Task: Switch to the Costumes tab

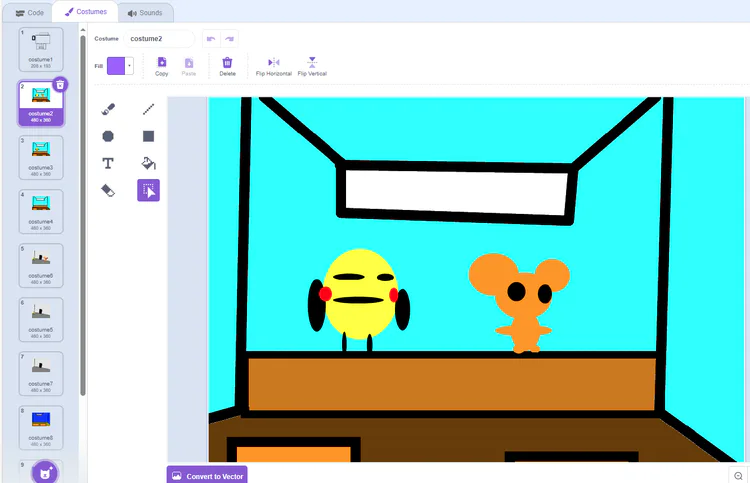Action: click(x=86, y=11)
